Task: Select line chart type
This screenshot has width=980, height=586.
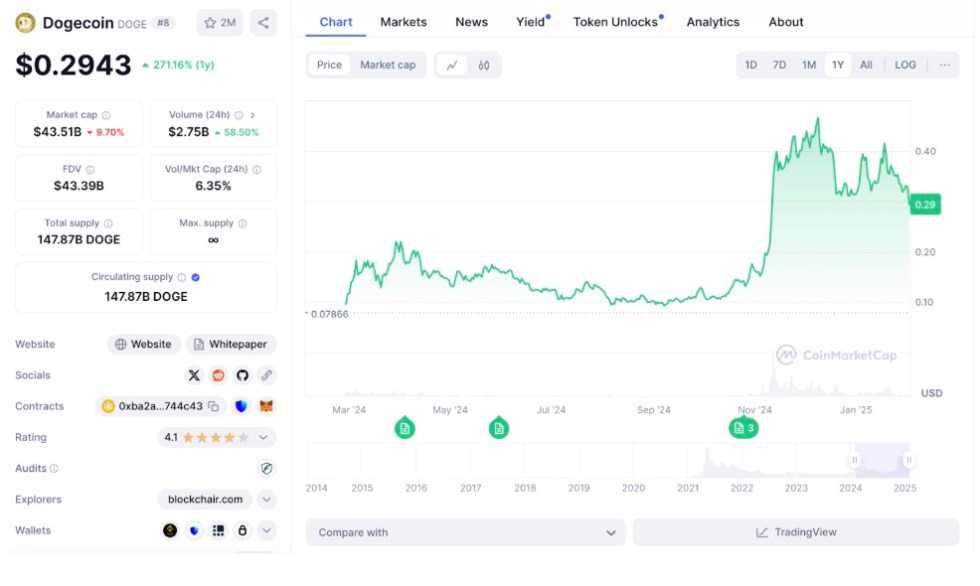Action: click(x=452, y=65)
